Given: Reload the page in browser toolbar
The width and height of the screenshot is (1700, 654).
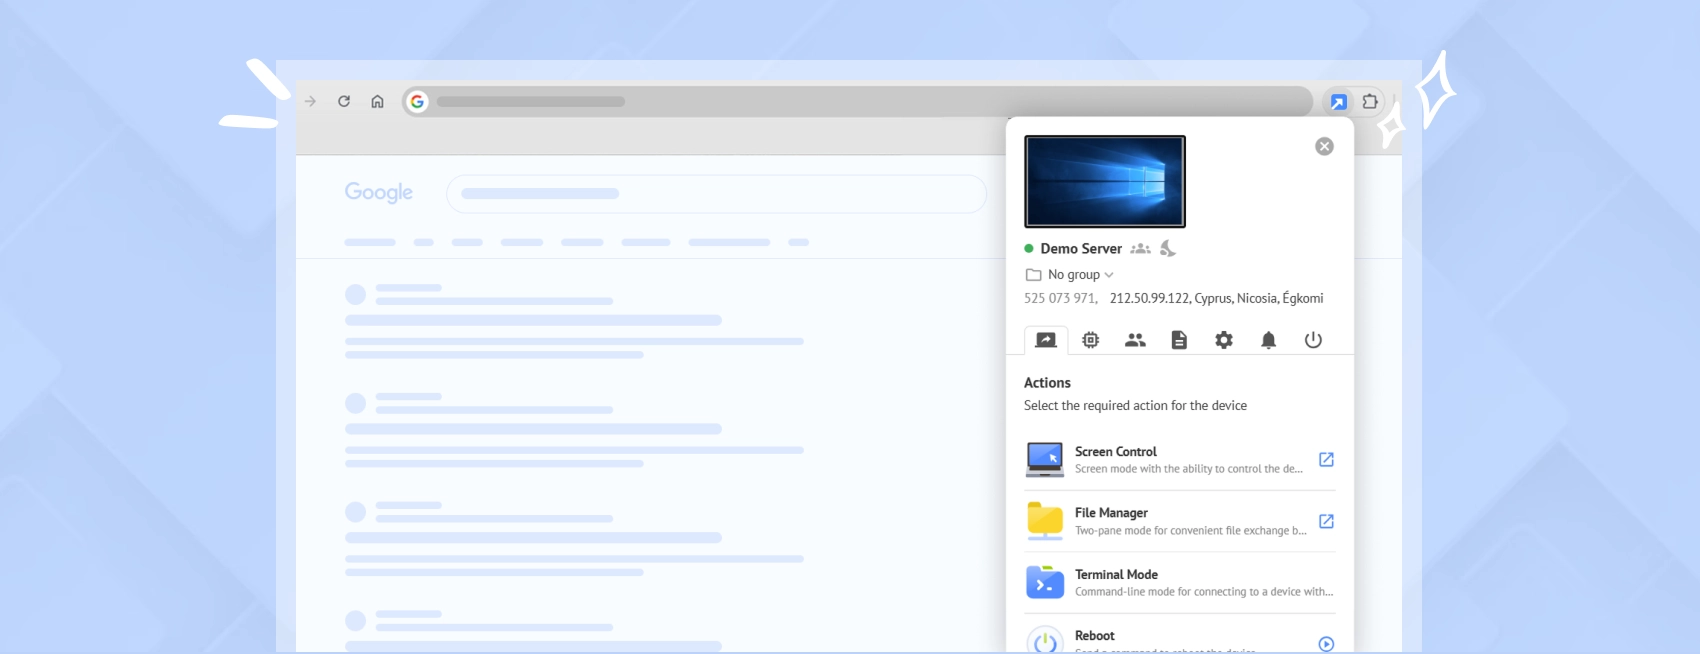Looking at the screenshot, I should [344, 102].
